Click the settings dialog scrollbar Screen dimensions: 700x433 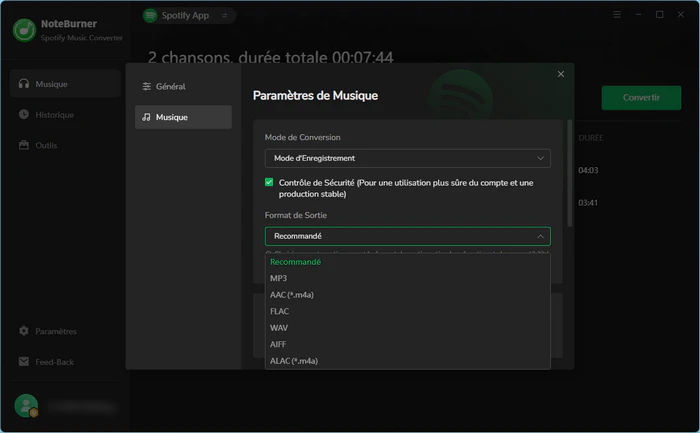pos(570,173)
